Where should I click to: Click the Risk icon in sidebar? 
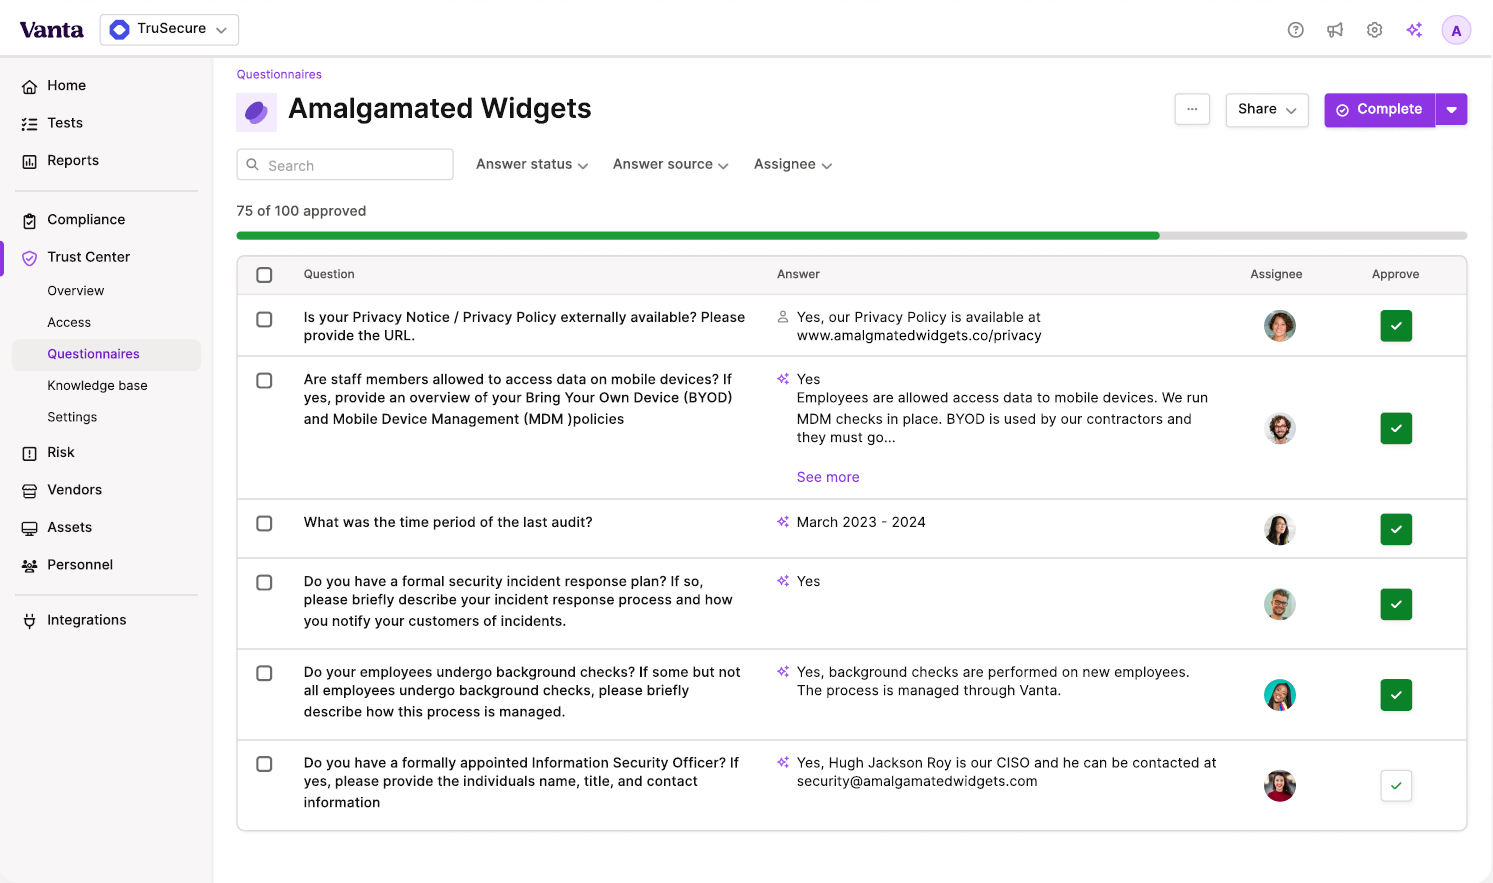click(x=30, y=453)
